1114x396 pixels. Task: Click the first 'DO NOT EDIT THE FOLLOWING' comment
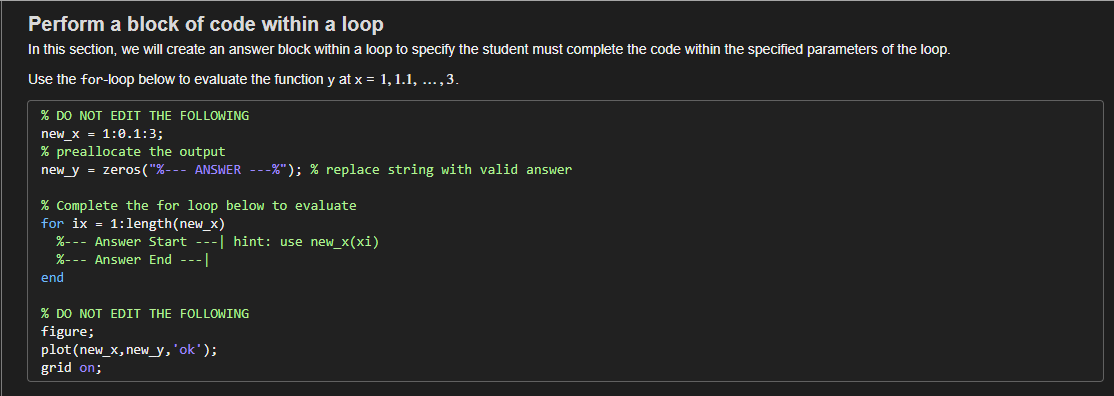coord(145,115)
